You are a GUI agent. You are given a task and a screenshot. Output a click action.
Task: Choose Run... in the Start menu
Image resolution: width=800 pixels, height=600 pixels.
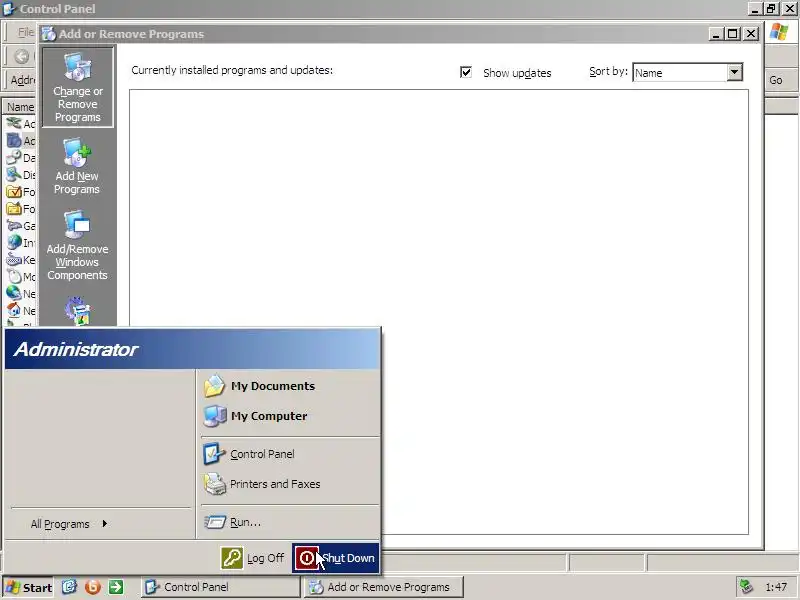coord(290,522)
